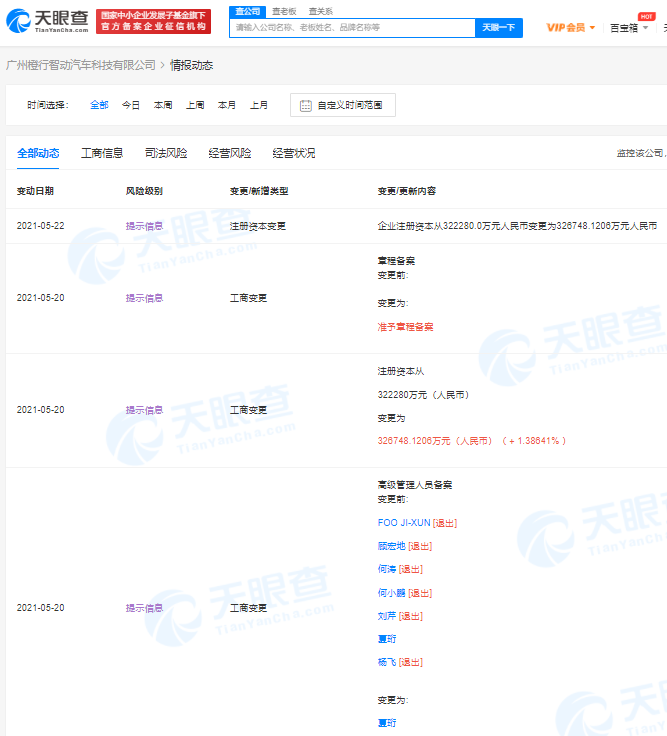Screen dimensions: 667x736
Task: Expand the VIP会员 dropdown
Action: (570, 27)
